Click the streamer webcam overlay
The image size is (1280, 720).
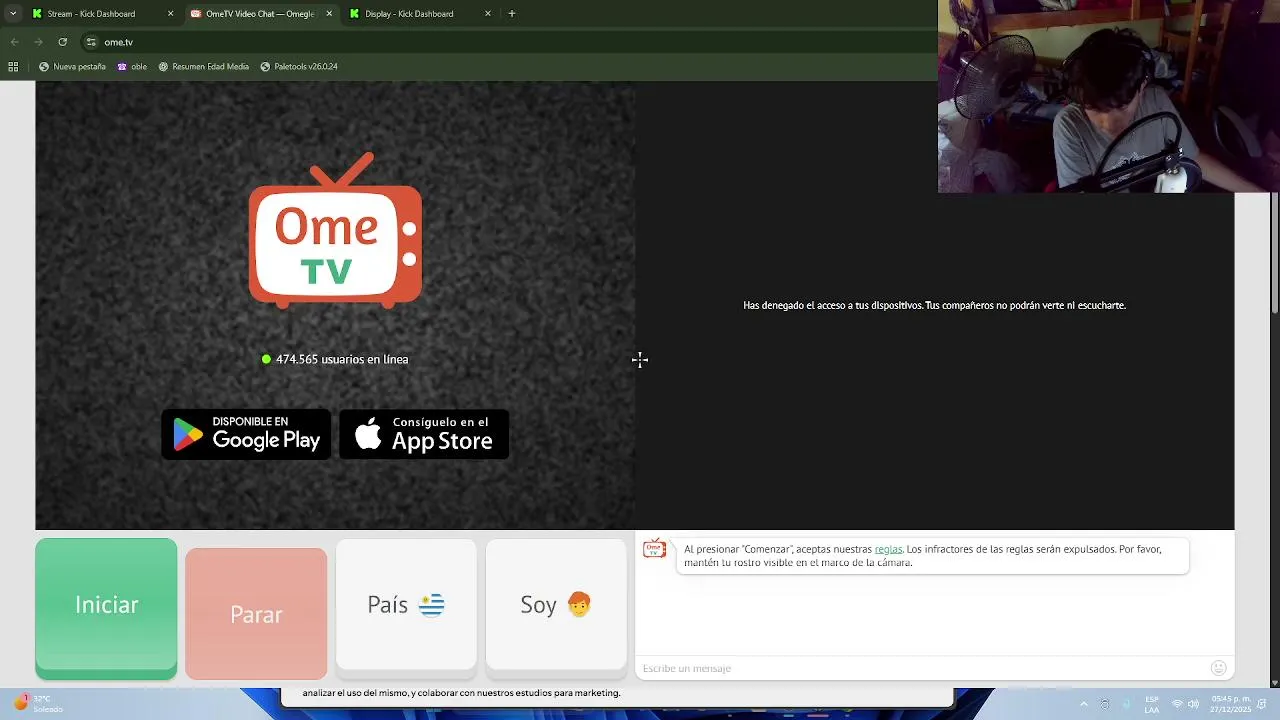tap(1109, 96)
